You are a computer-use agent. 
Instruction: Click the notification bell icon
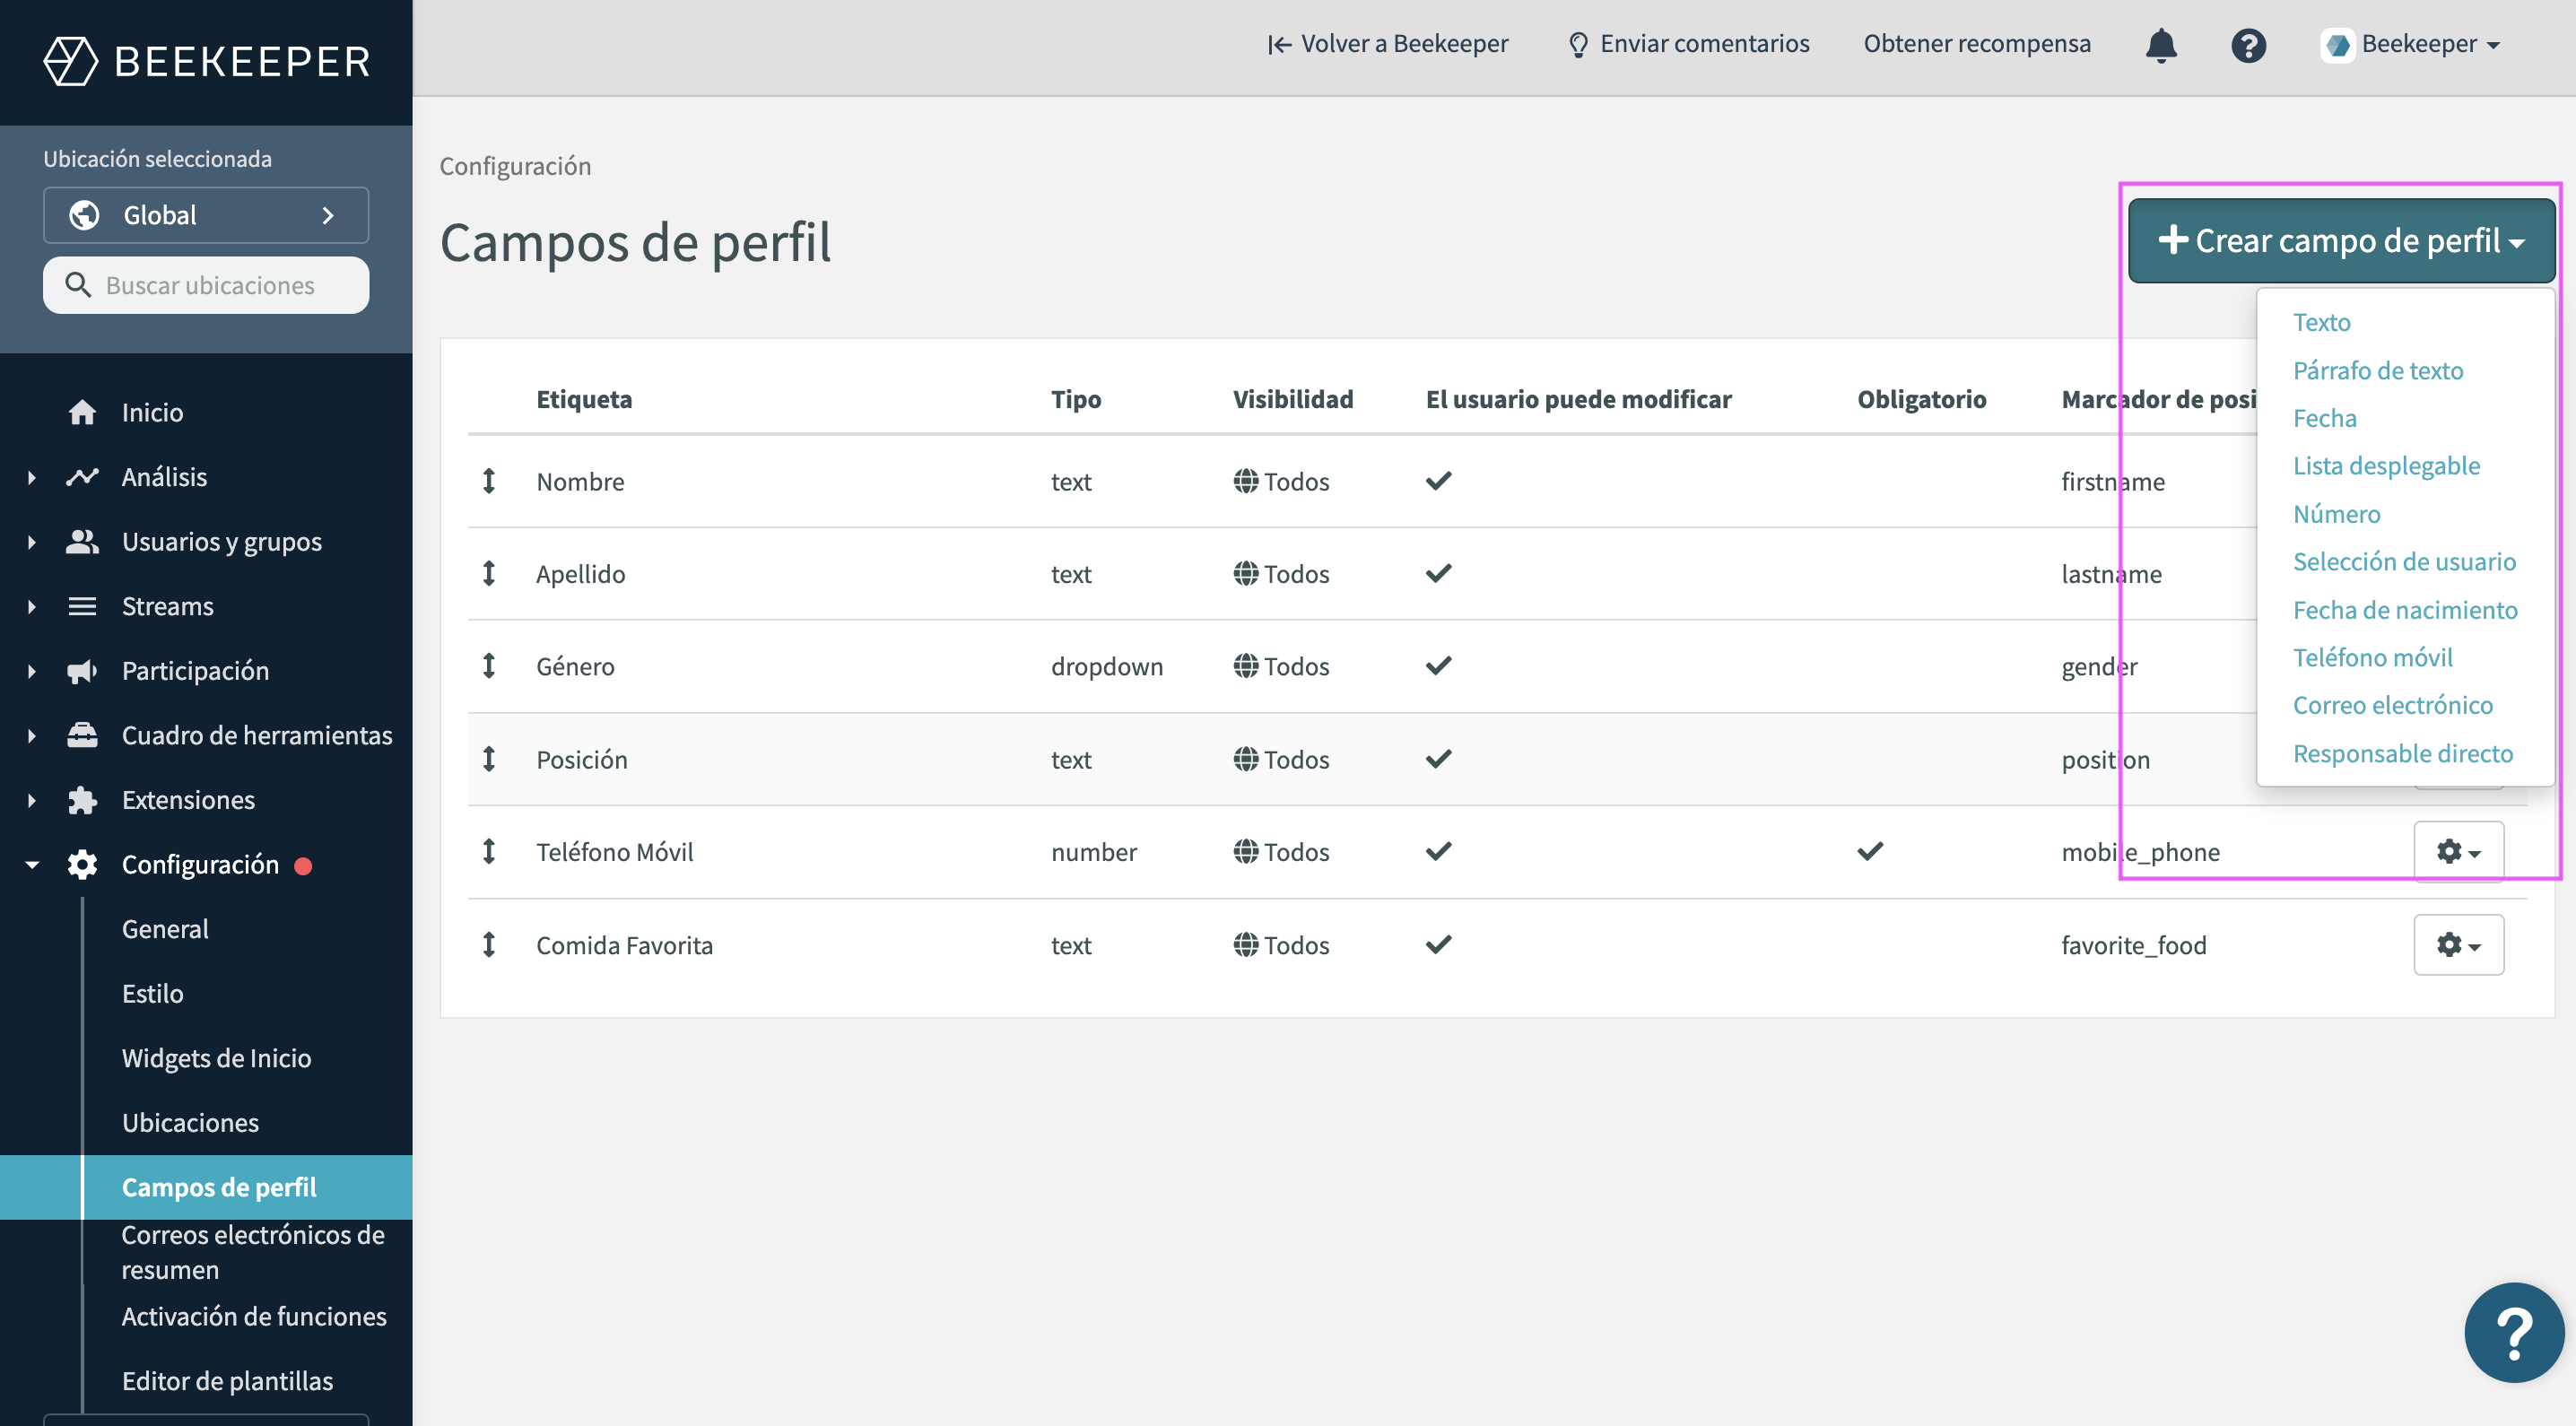click(2161, 45)
